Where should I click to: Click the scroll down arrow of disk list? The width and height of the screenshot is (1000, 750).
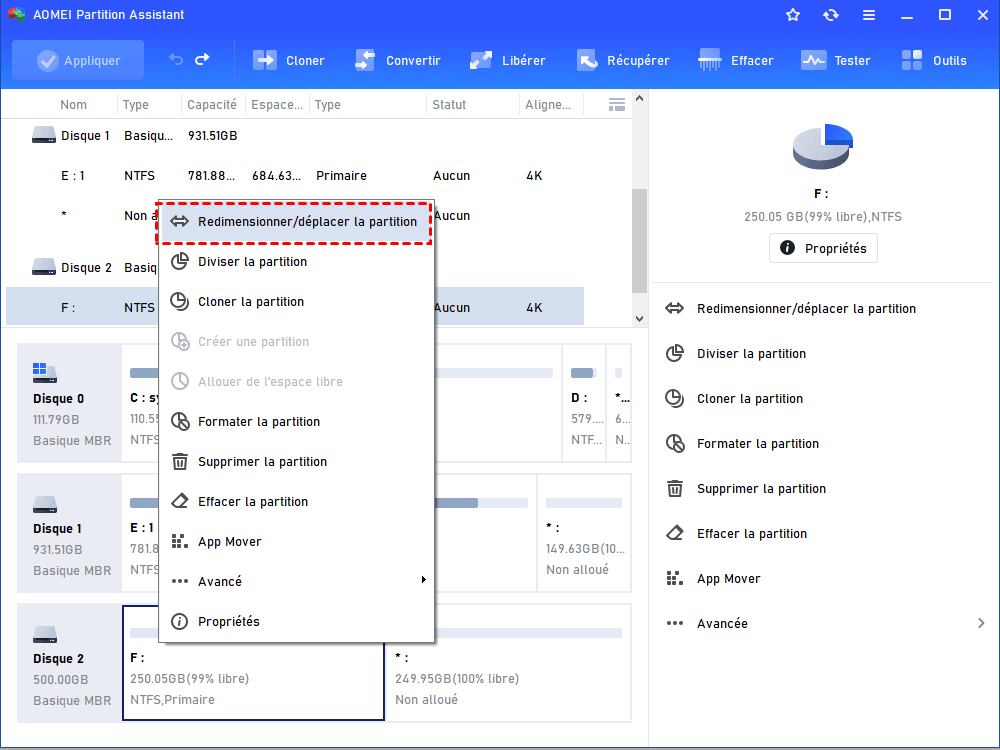[x=639, y=319]
